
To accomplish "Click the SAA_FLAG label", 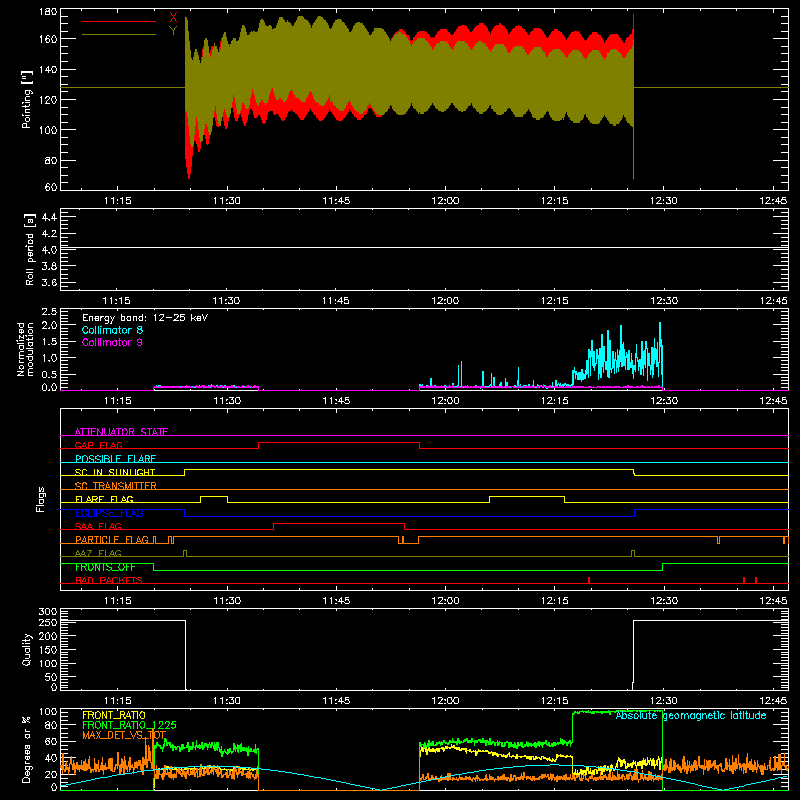I will pyautogui.click(x=98, y=526).
